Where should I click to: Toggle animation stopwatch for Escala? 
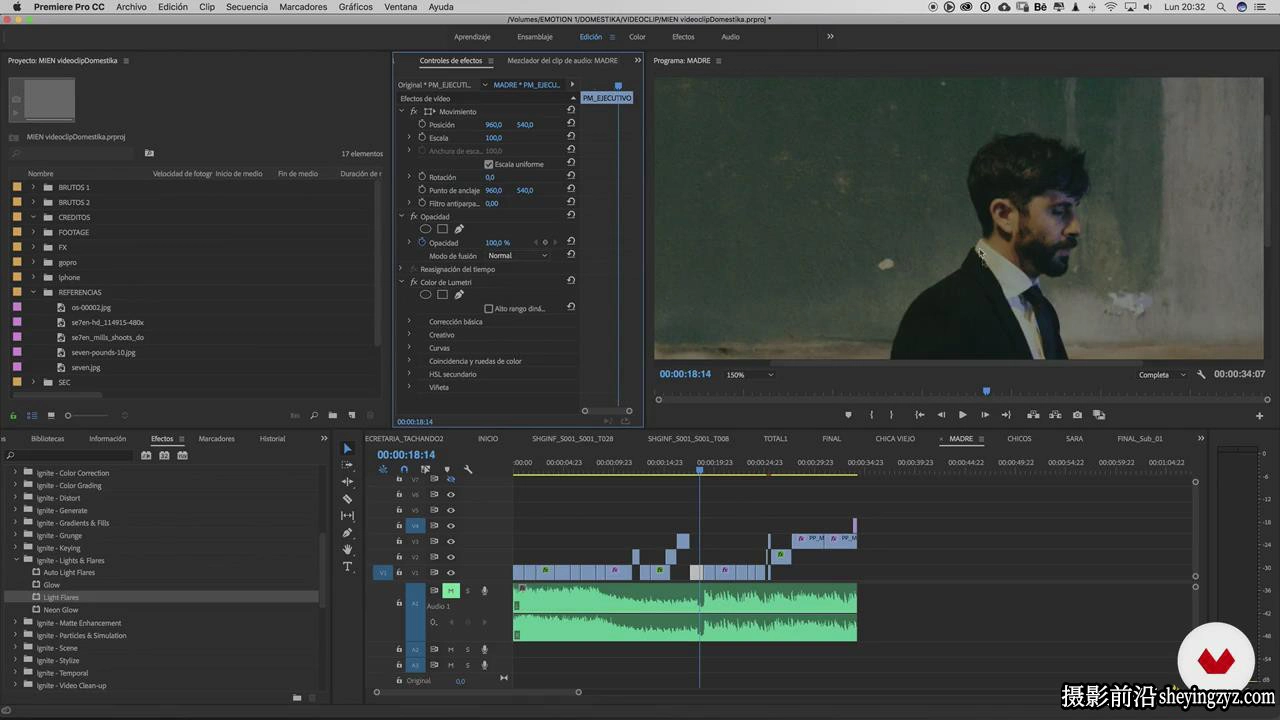pyautogui.click(x=422, y=137)
